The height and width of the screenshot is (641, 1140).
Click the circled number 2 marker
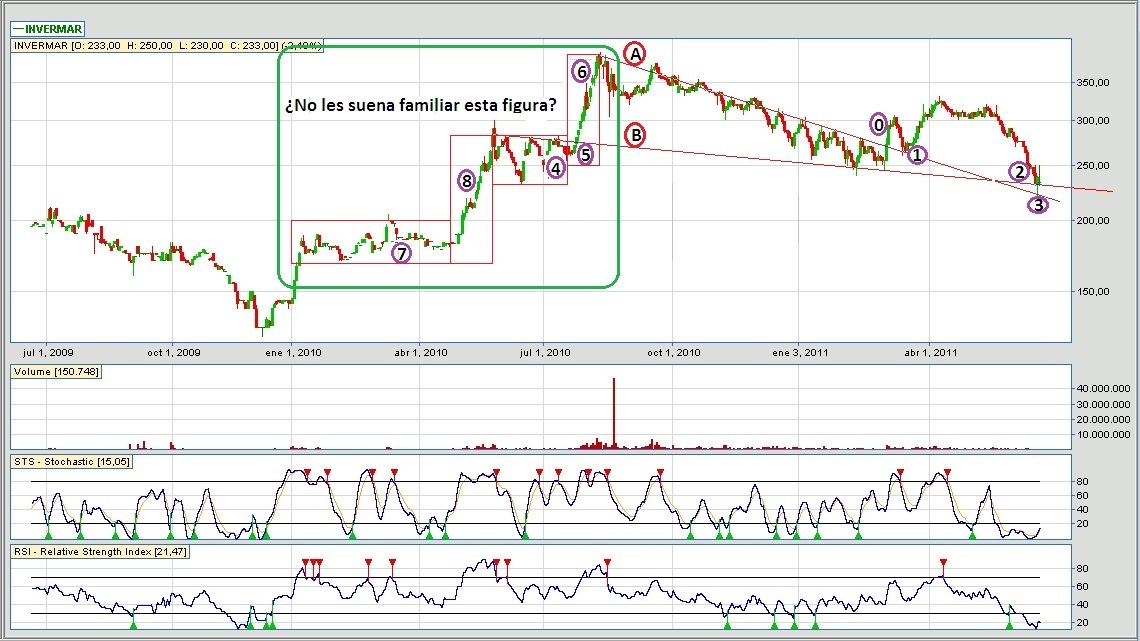(1019, 171)
